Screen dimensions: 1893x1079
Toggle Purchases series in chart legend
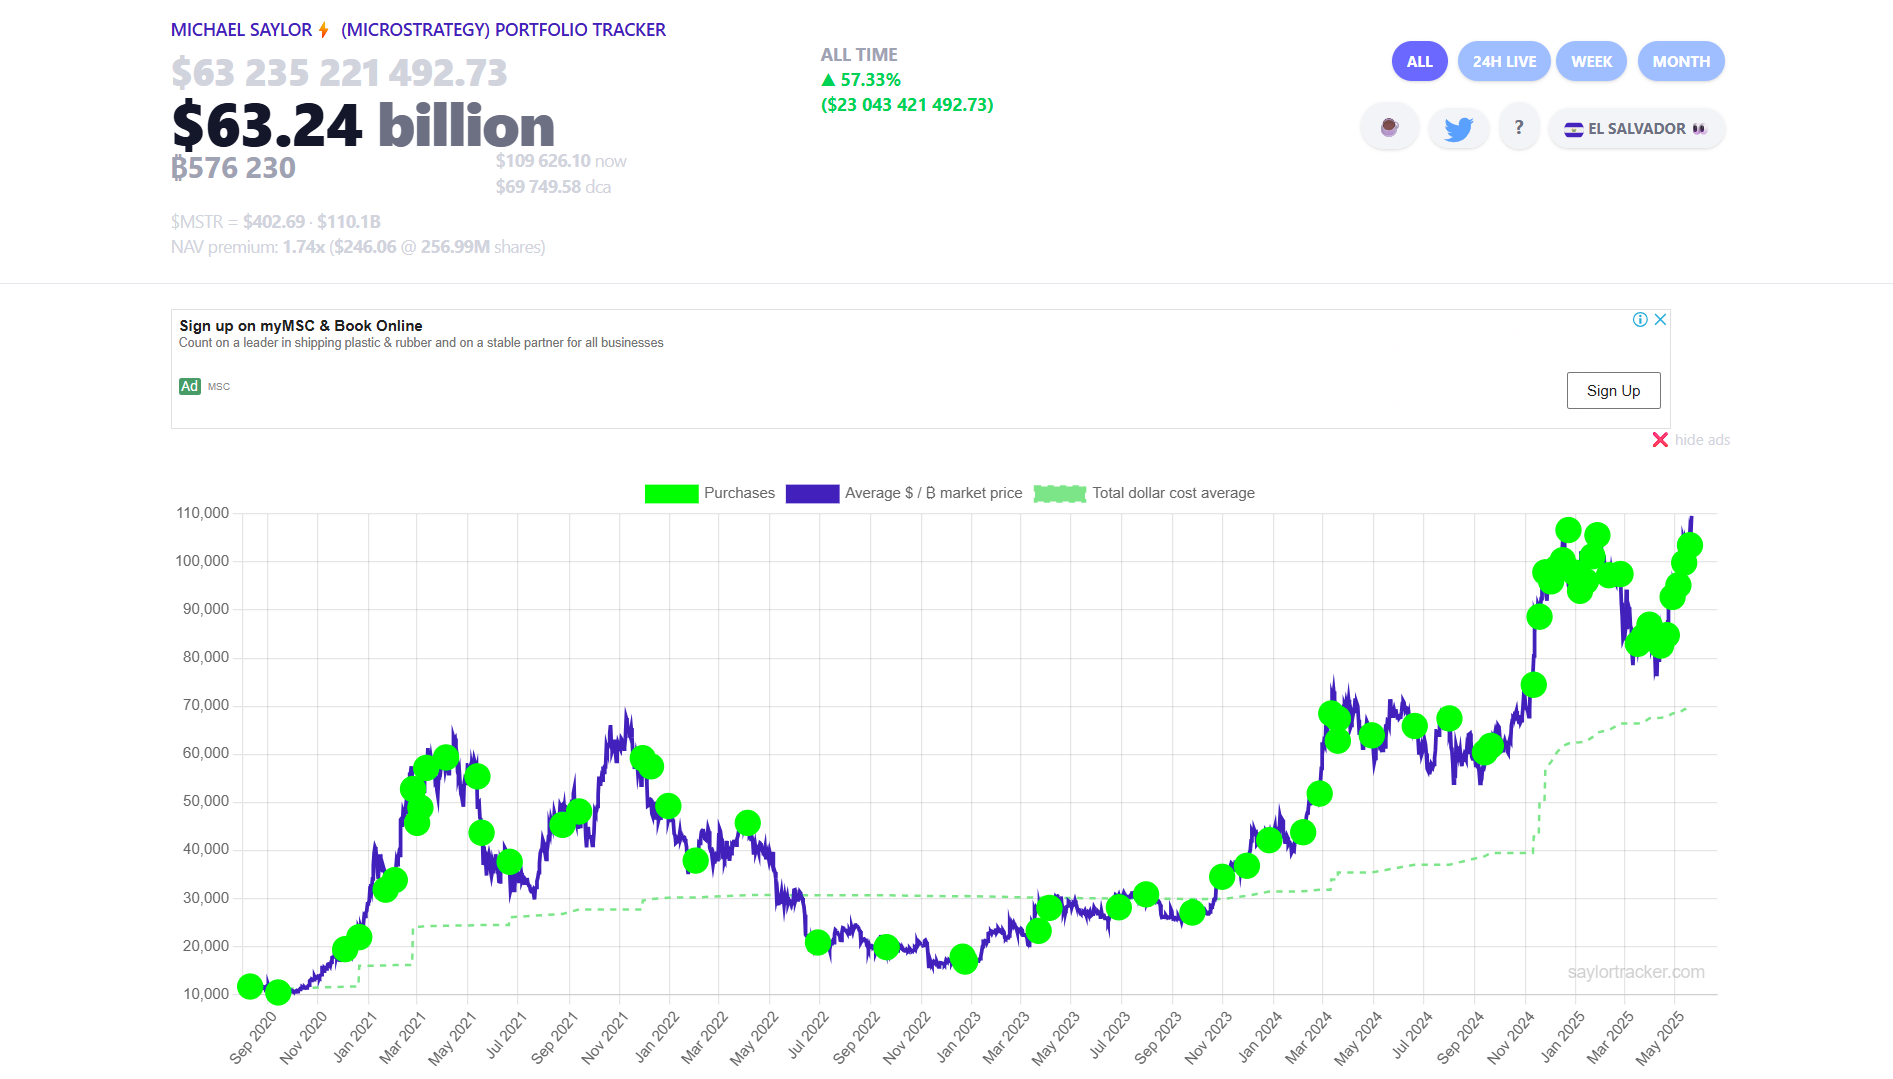[x=710, y=493]
